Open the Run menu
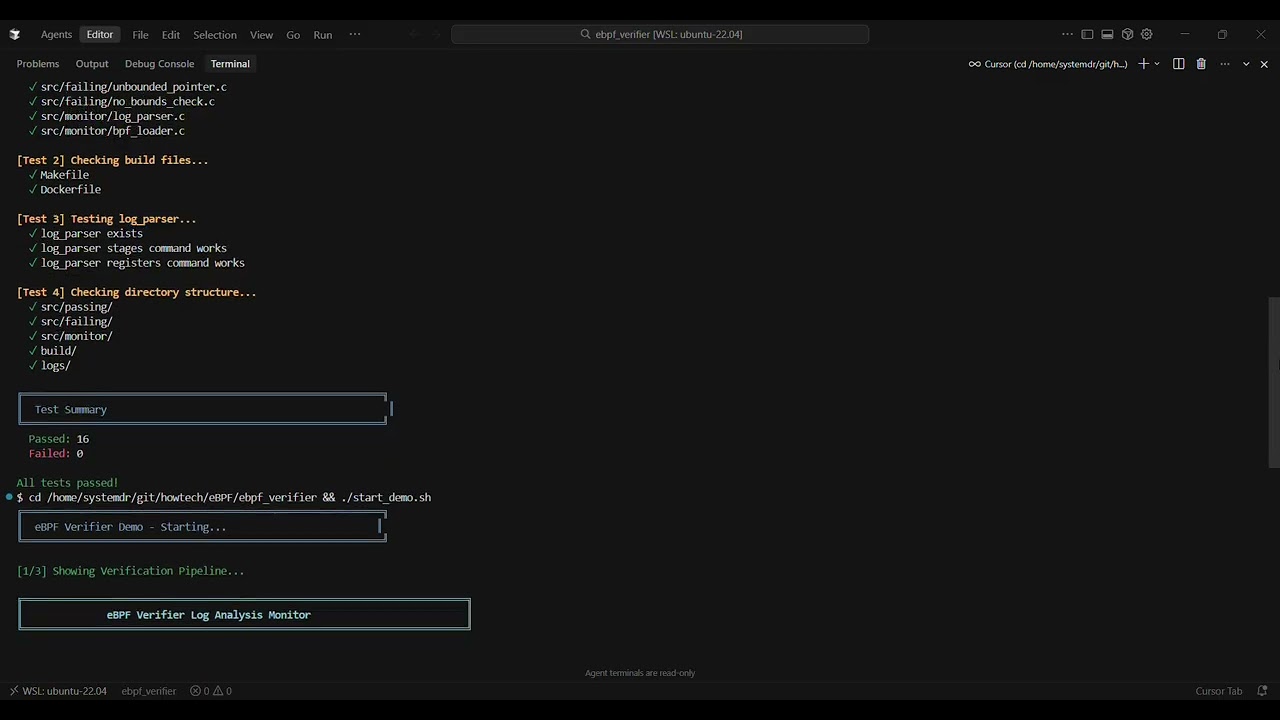1280x720 pixels. [322, 34]
